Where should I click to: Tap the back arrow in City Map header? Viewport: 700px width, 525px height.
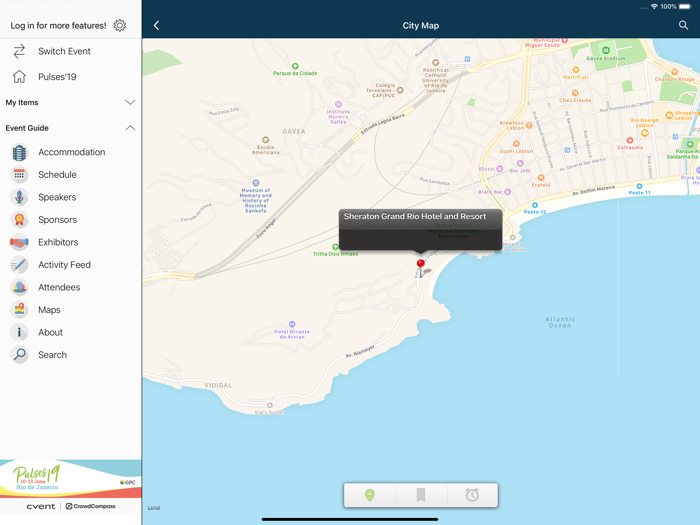click(x=157, y=26)
